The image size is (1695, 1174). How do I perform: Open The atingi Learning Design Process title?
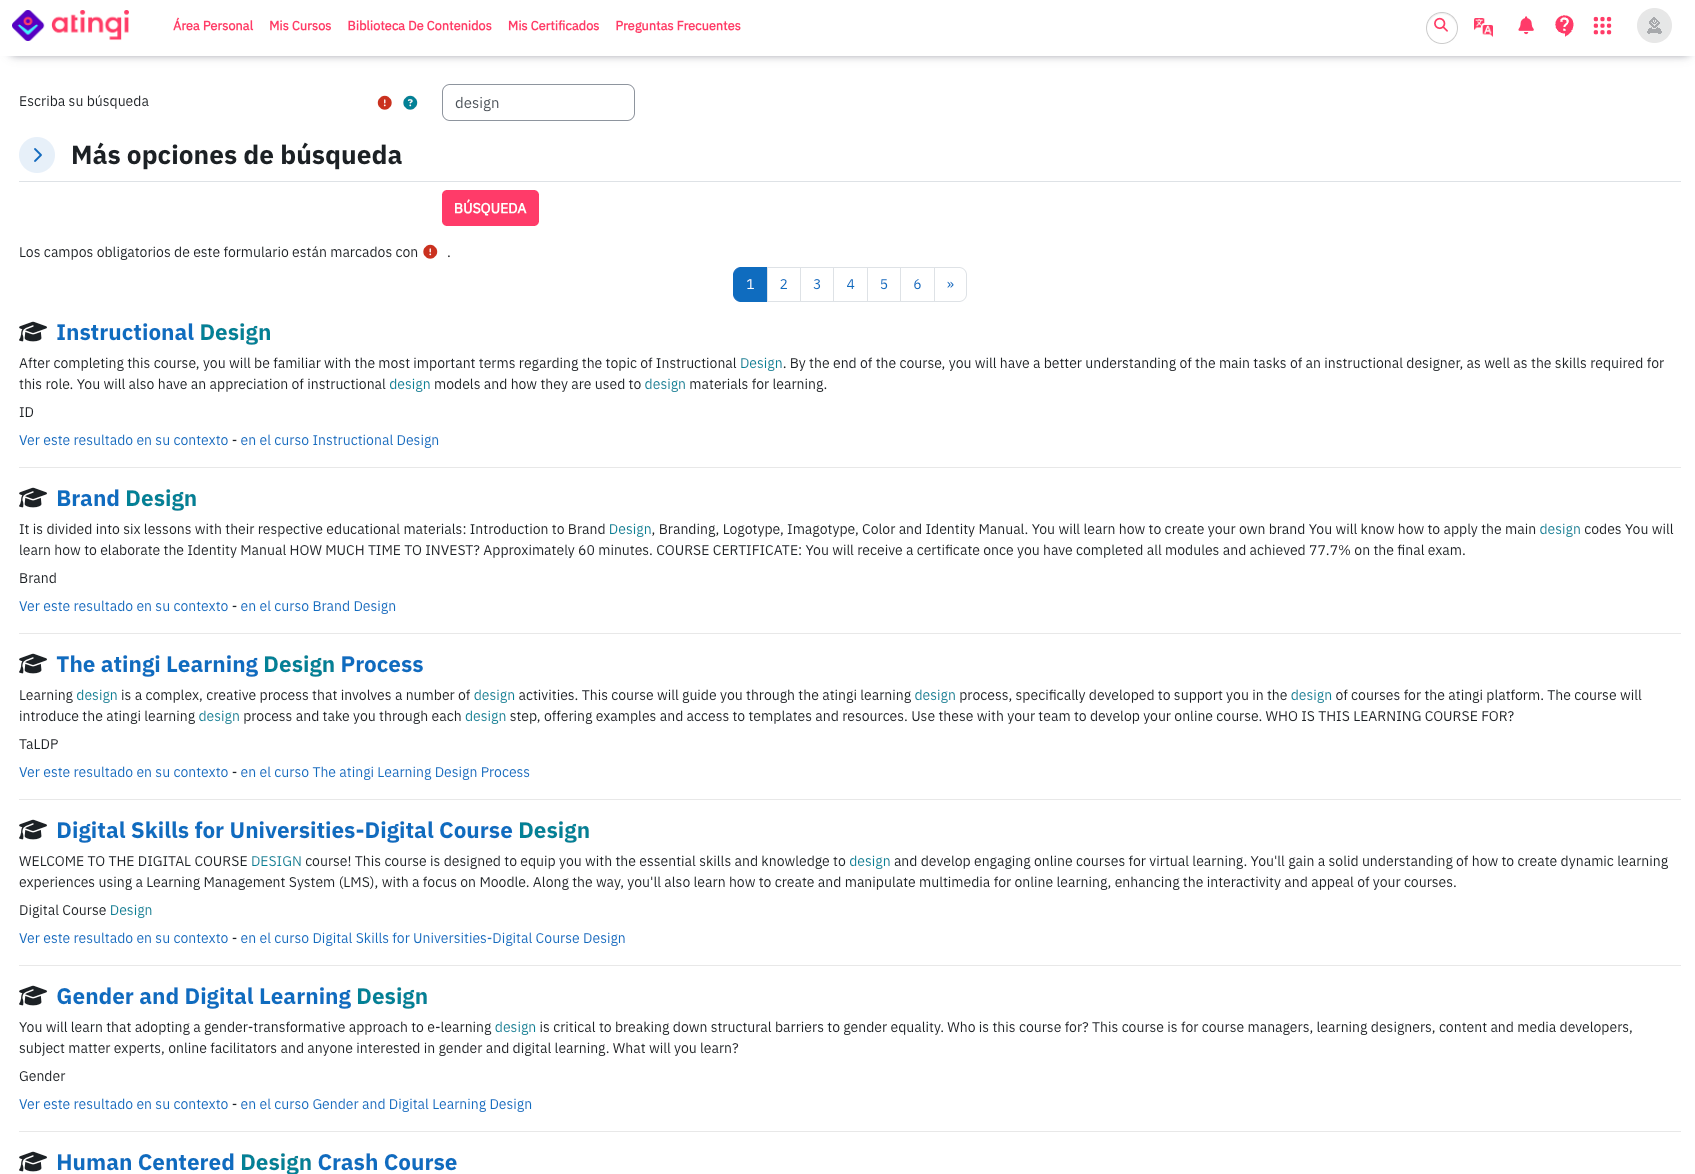[240, 664]
